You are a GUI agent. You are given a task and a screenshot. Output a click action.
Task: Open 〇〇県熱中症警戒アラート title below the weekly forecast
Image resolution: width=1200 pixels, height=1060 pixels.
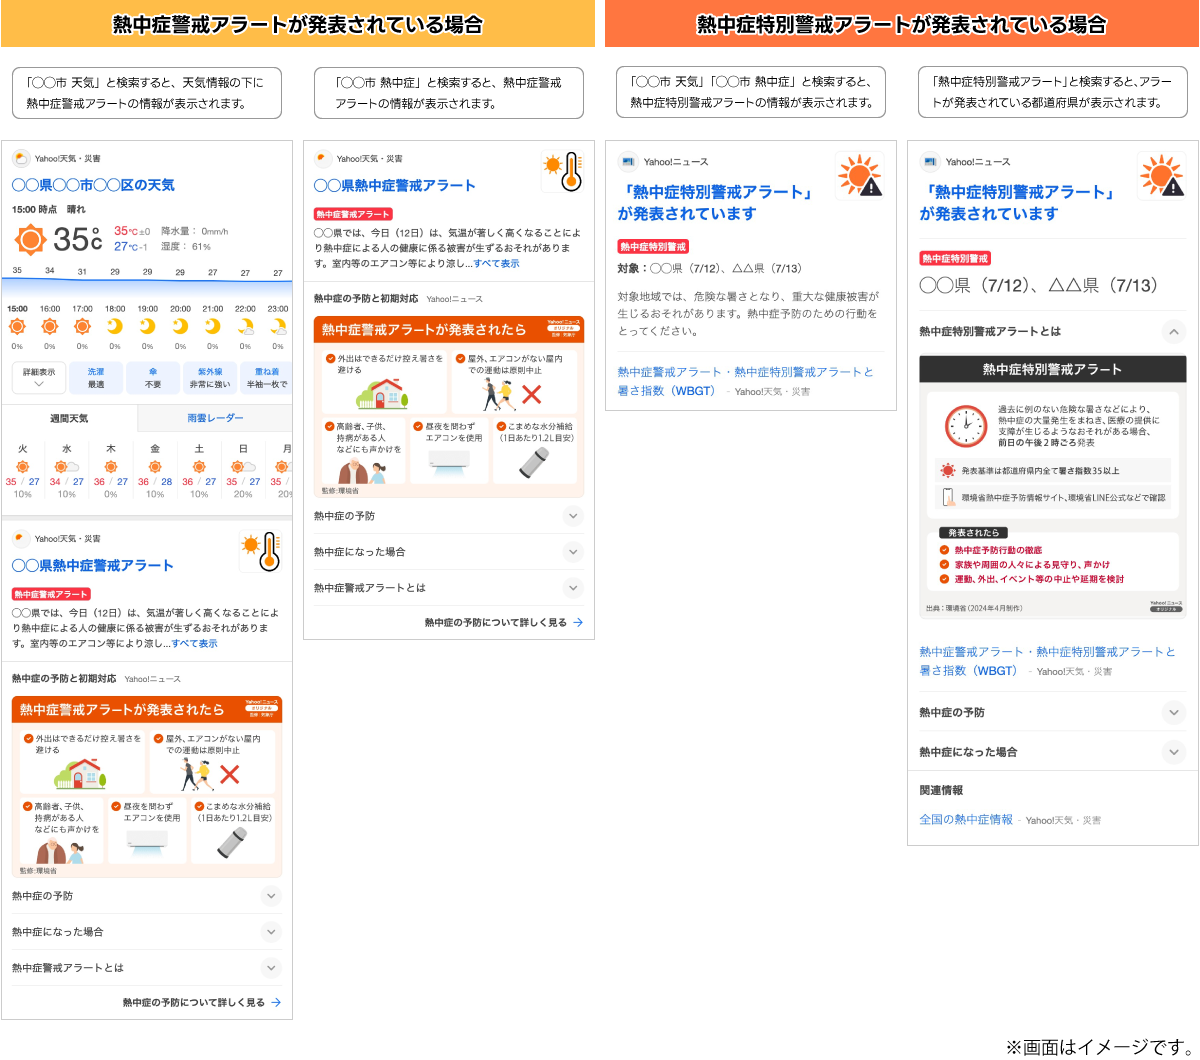point(93,565)
